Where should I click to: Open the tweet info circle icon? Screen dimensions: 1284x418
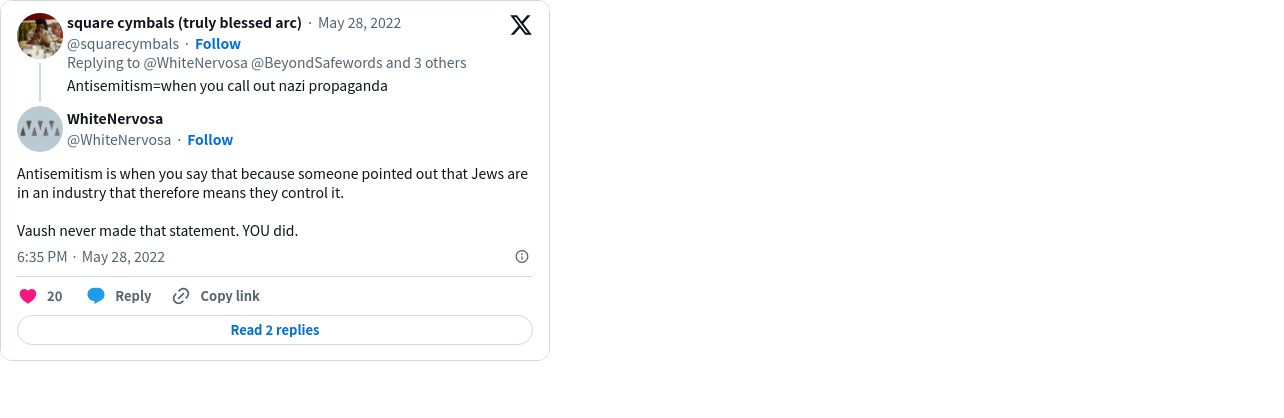click(522, 257)
